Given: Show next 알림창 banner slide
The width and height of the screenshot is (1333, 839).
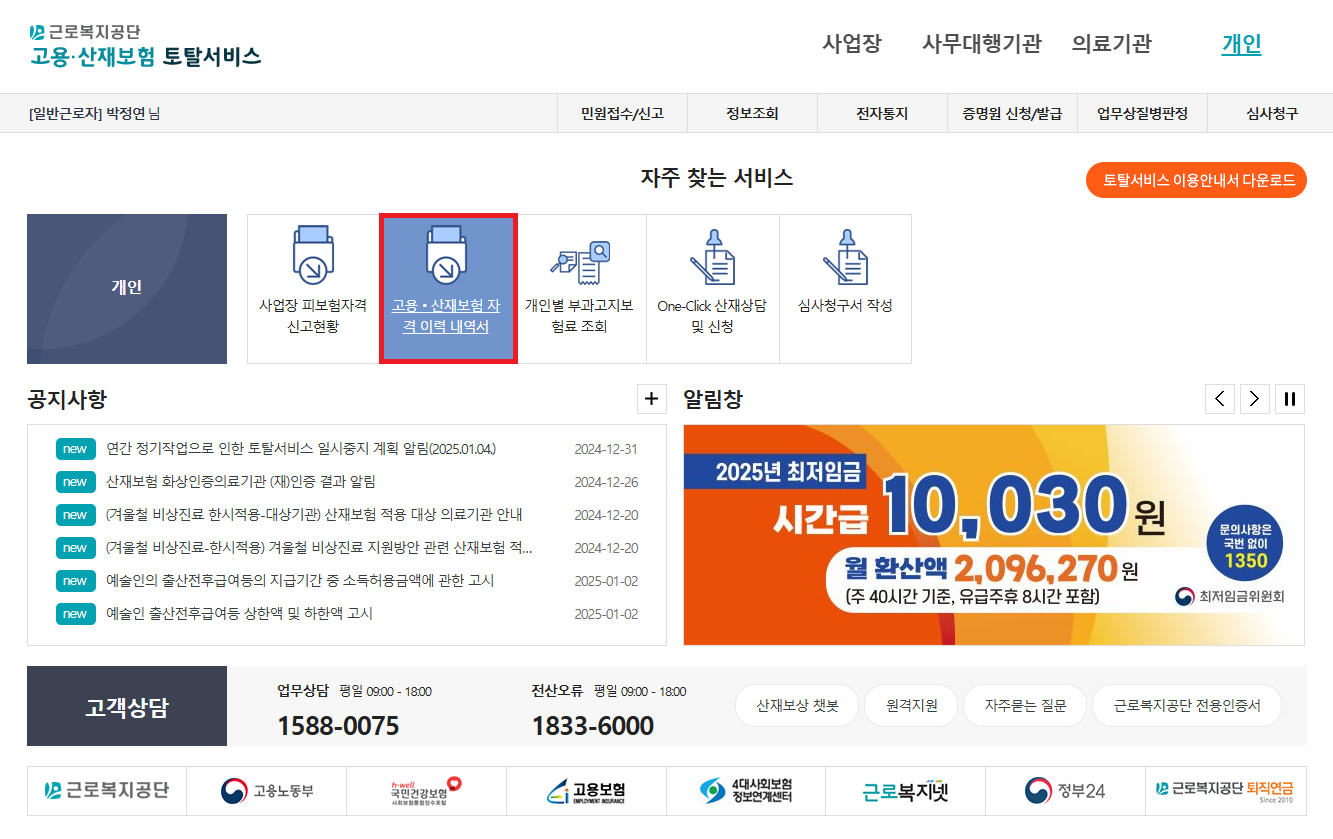Looking at the screenshot, I should point(1255,399).
